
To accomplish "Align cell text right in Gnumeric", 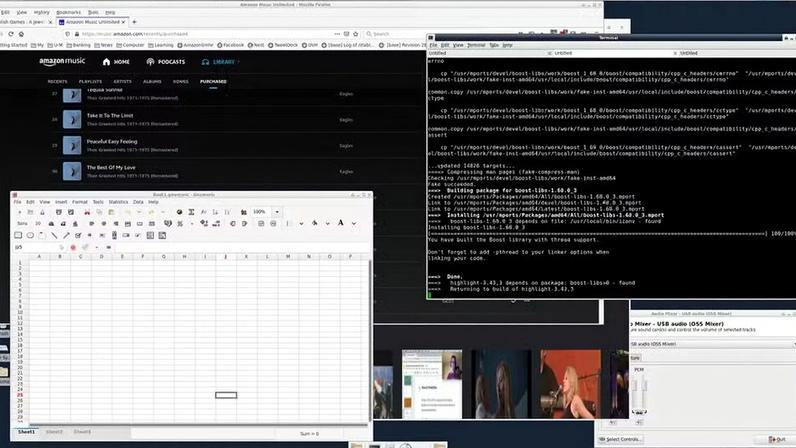I will click(x=116, y=223).
